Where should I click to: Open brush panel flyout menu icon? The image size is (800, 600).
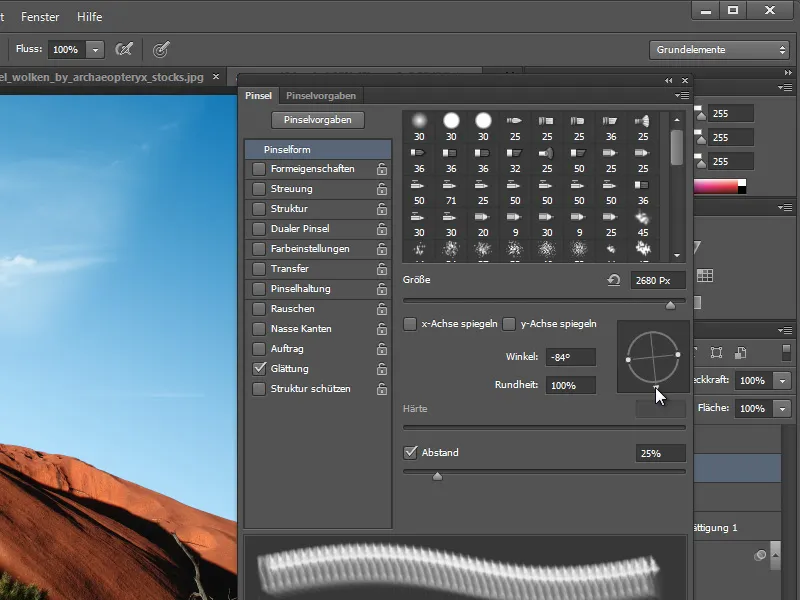pyautogui.click(x=682, y=95)
